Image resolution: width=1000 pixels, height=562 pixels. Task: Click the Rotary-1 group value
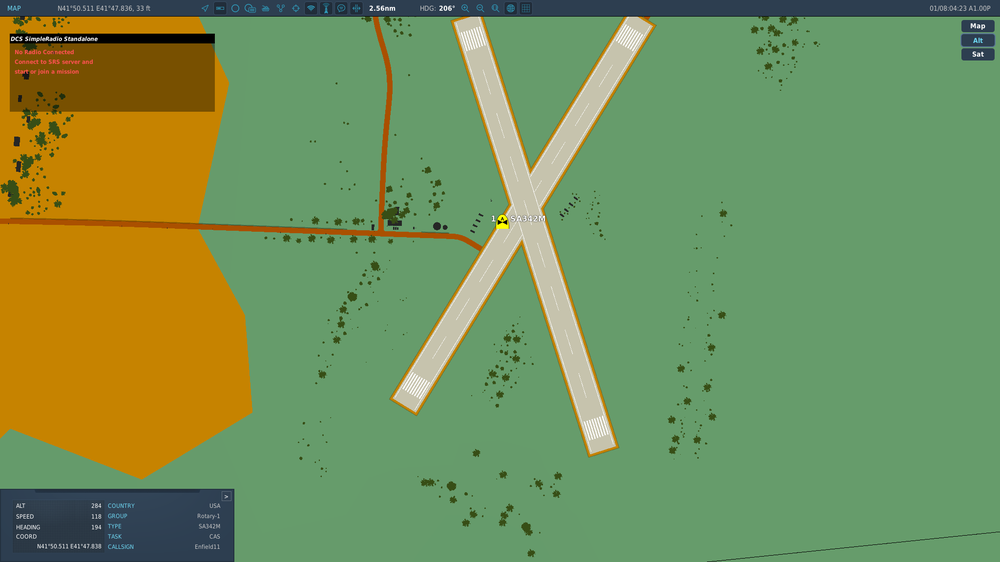209,516
